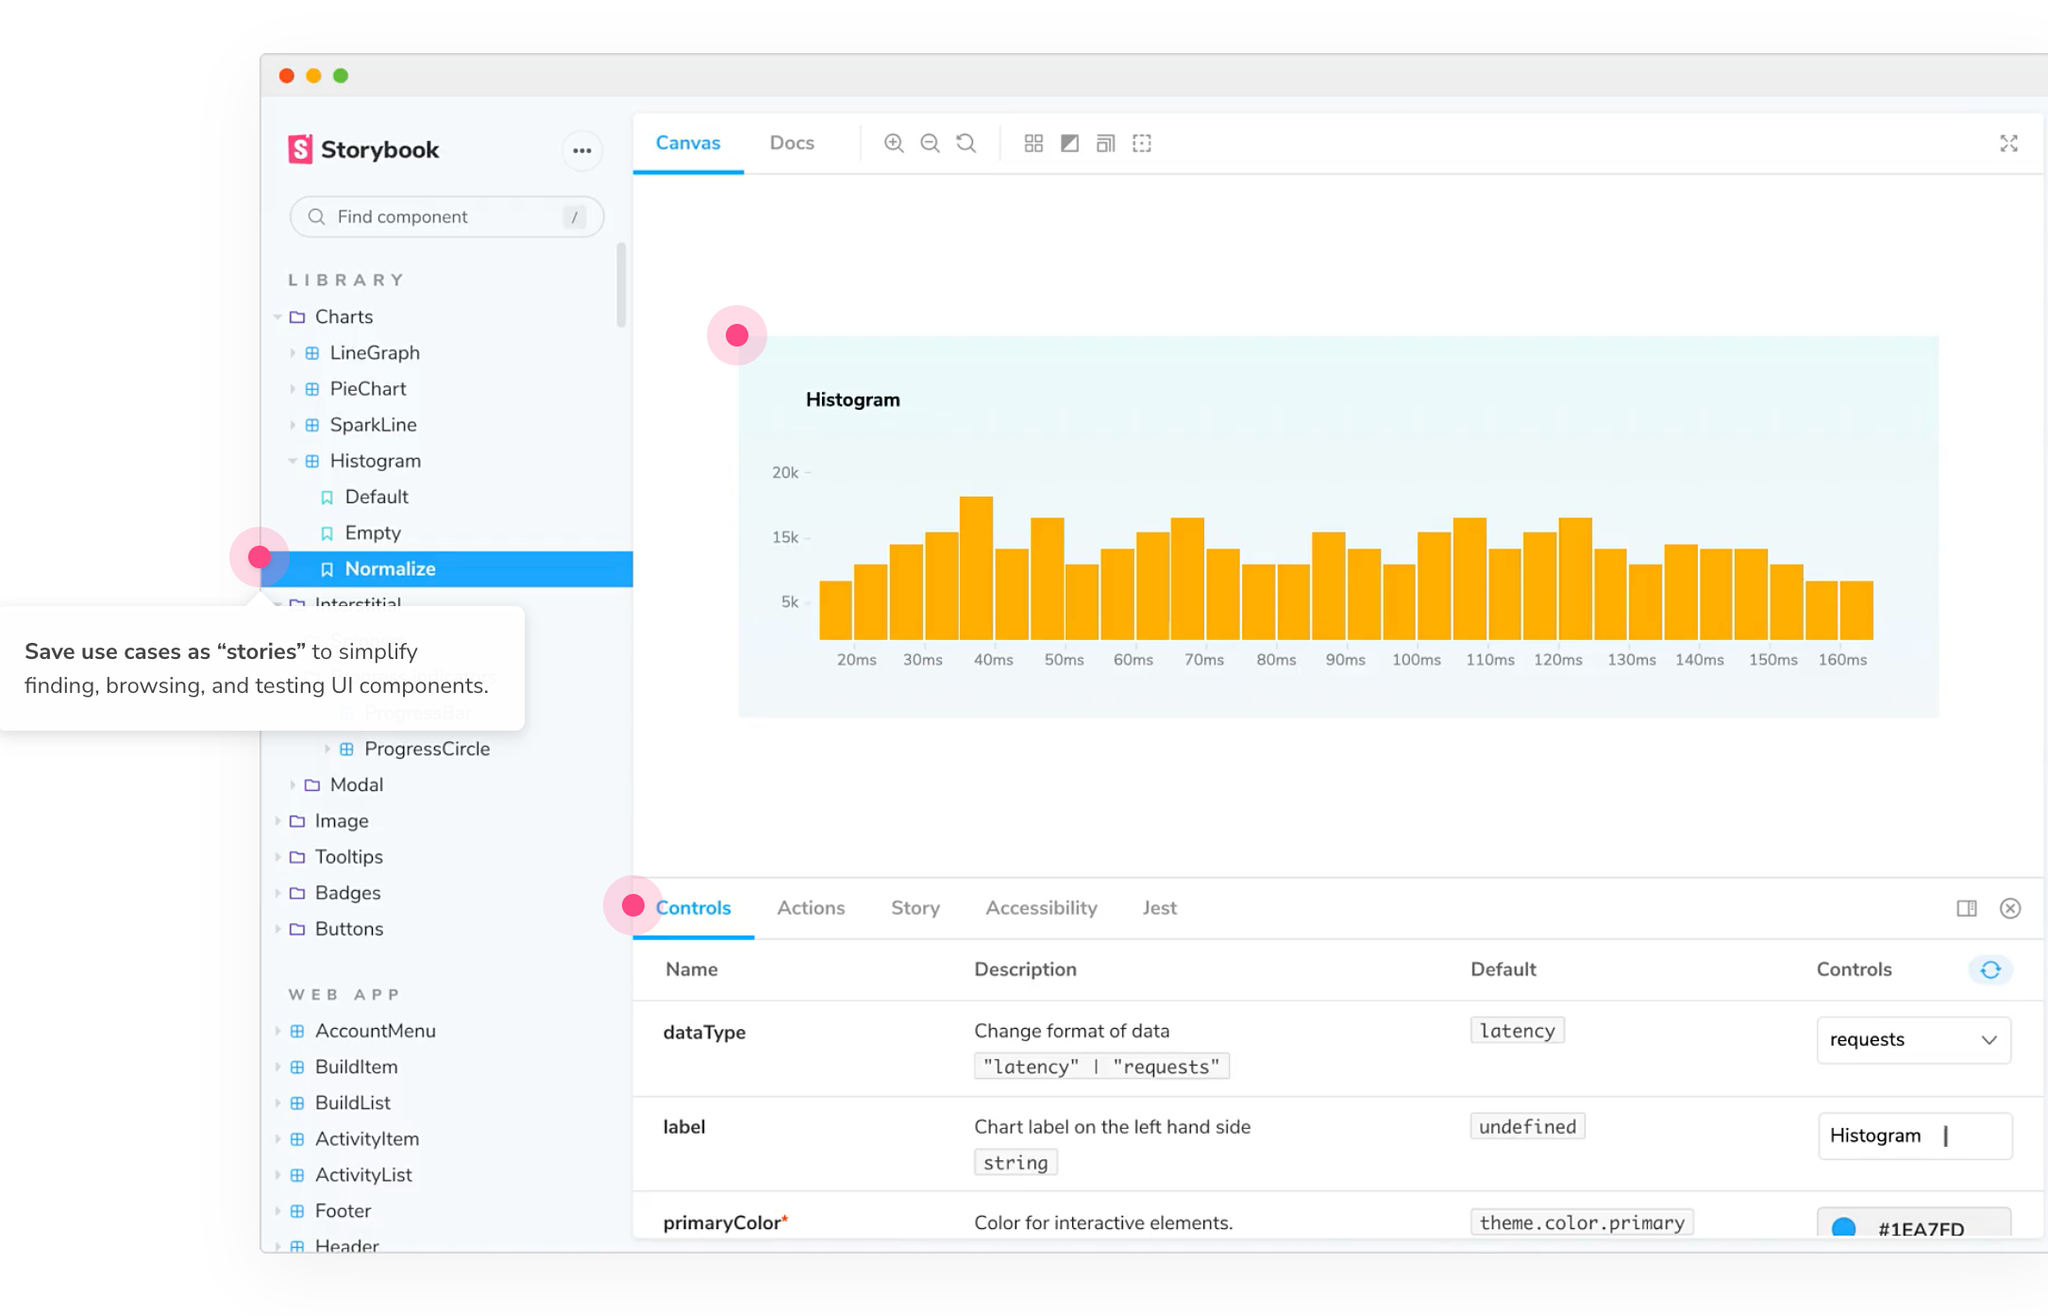Click the search magnifier icon in Find component
The image size is (2048, 1316).
(x=317, y=217)
